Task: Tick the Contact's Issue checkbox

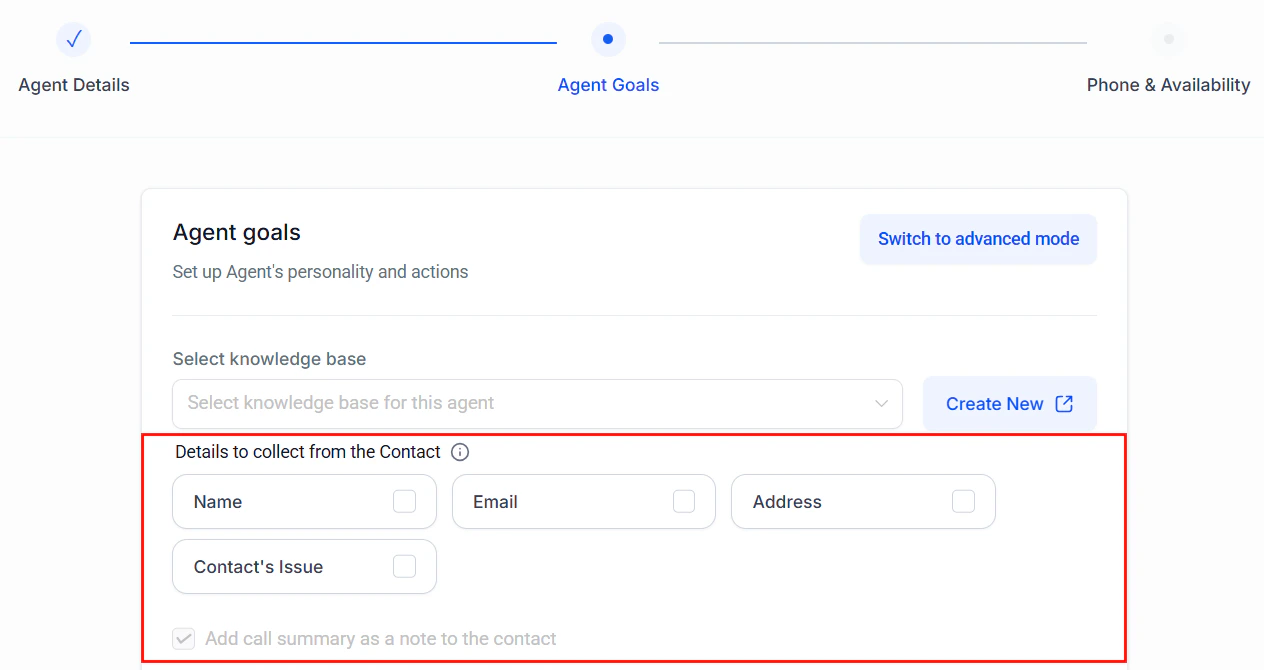Action: (404, 566)
